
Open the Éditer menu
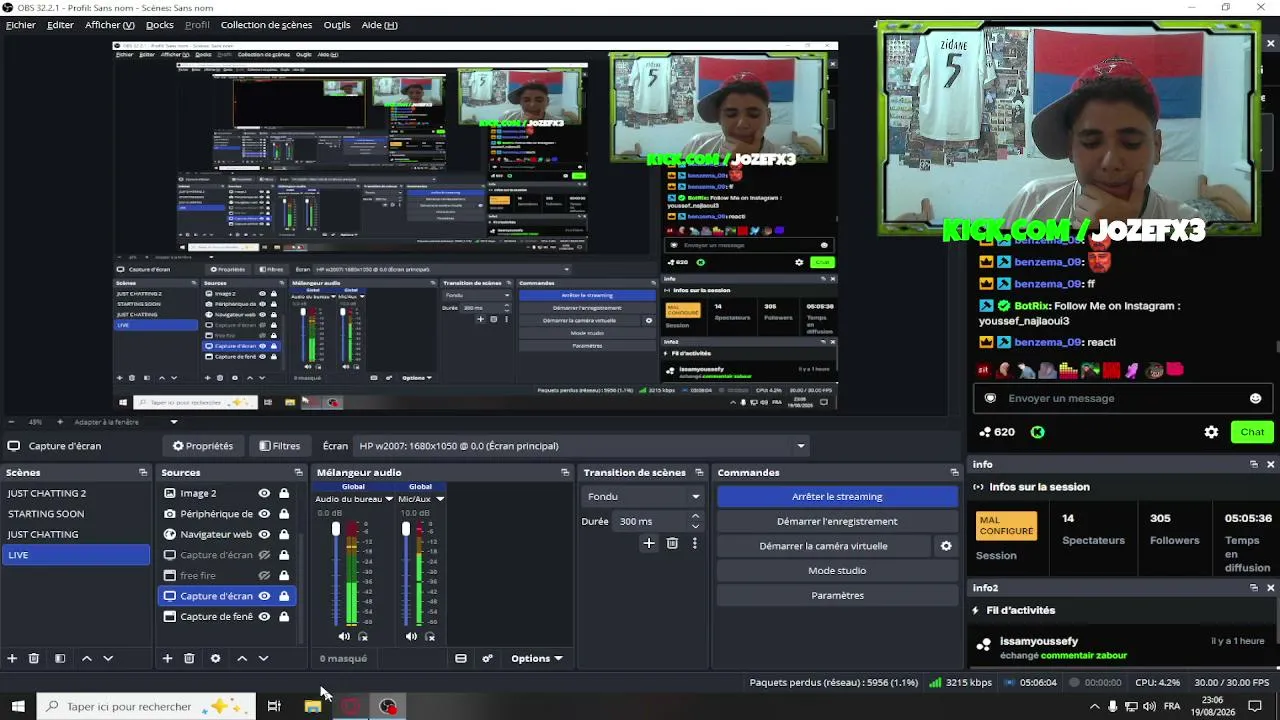tap(60, 25)
